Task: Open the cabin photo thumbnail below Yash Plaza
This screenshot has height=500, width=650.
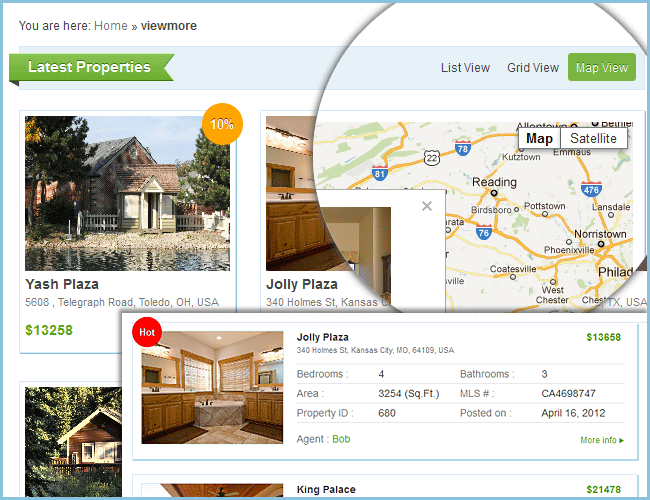Action: click(73, 442)
